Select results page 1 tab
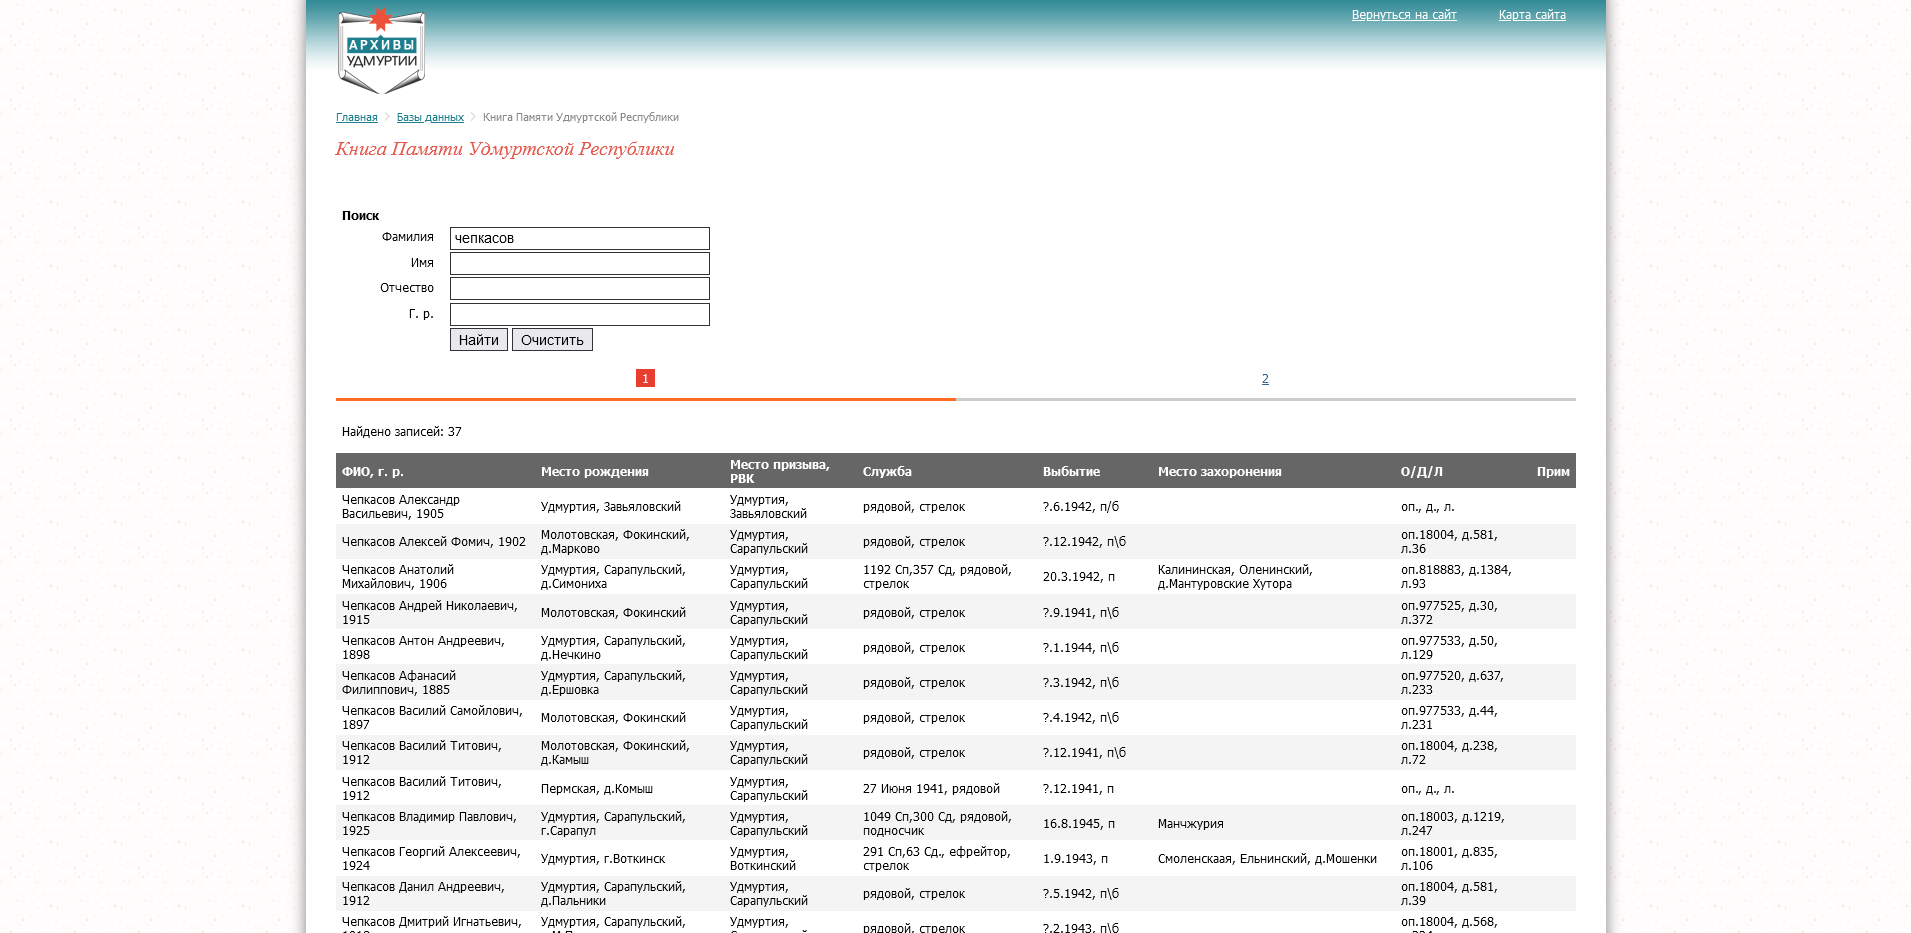Viewport: 1911px width, 933px height. coord(645,378)
